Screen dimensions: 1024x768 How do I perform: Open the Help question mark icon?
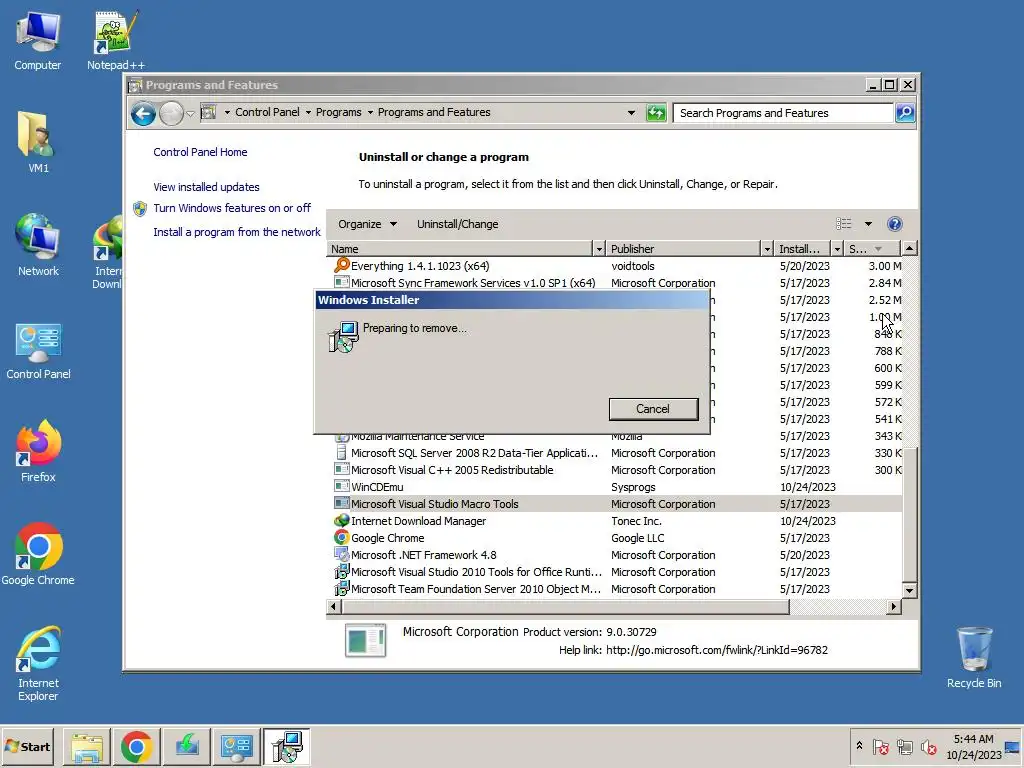(x=895, y=224)
